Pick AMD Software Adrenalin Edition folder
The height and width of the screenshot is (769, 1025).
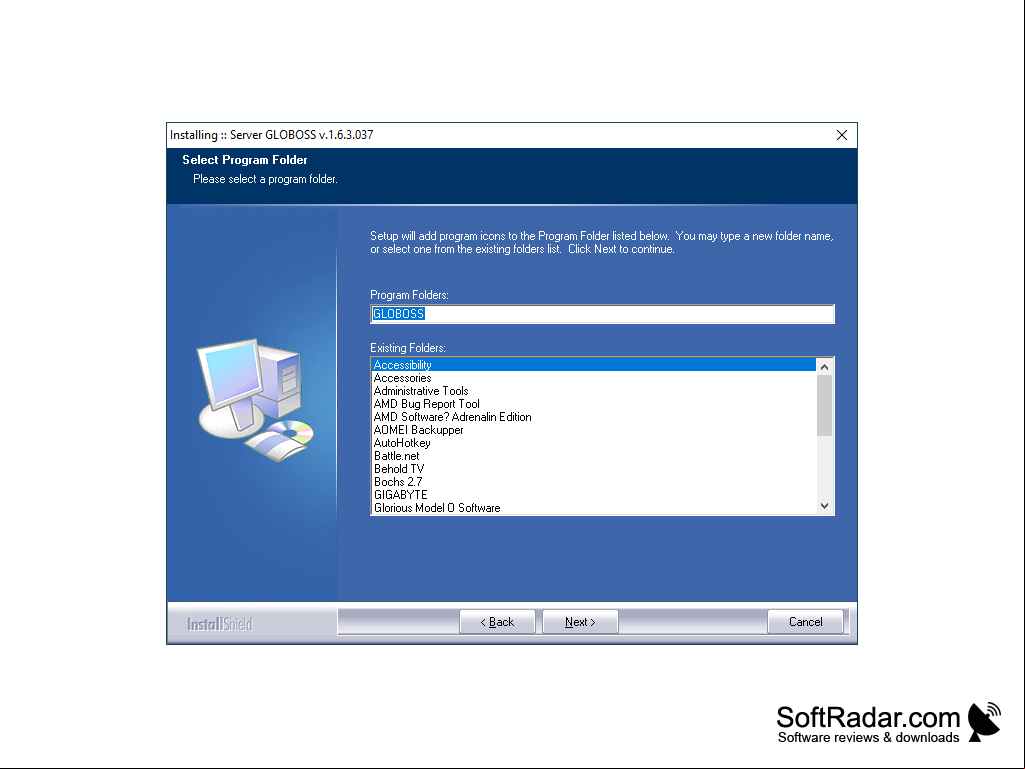coord(594,417)
